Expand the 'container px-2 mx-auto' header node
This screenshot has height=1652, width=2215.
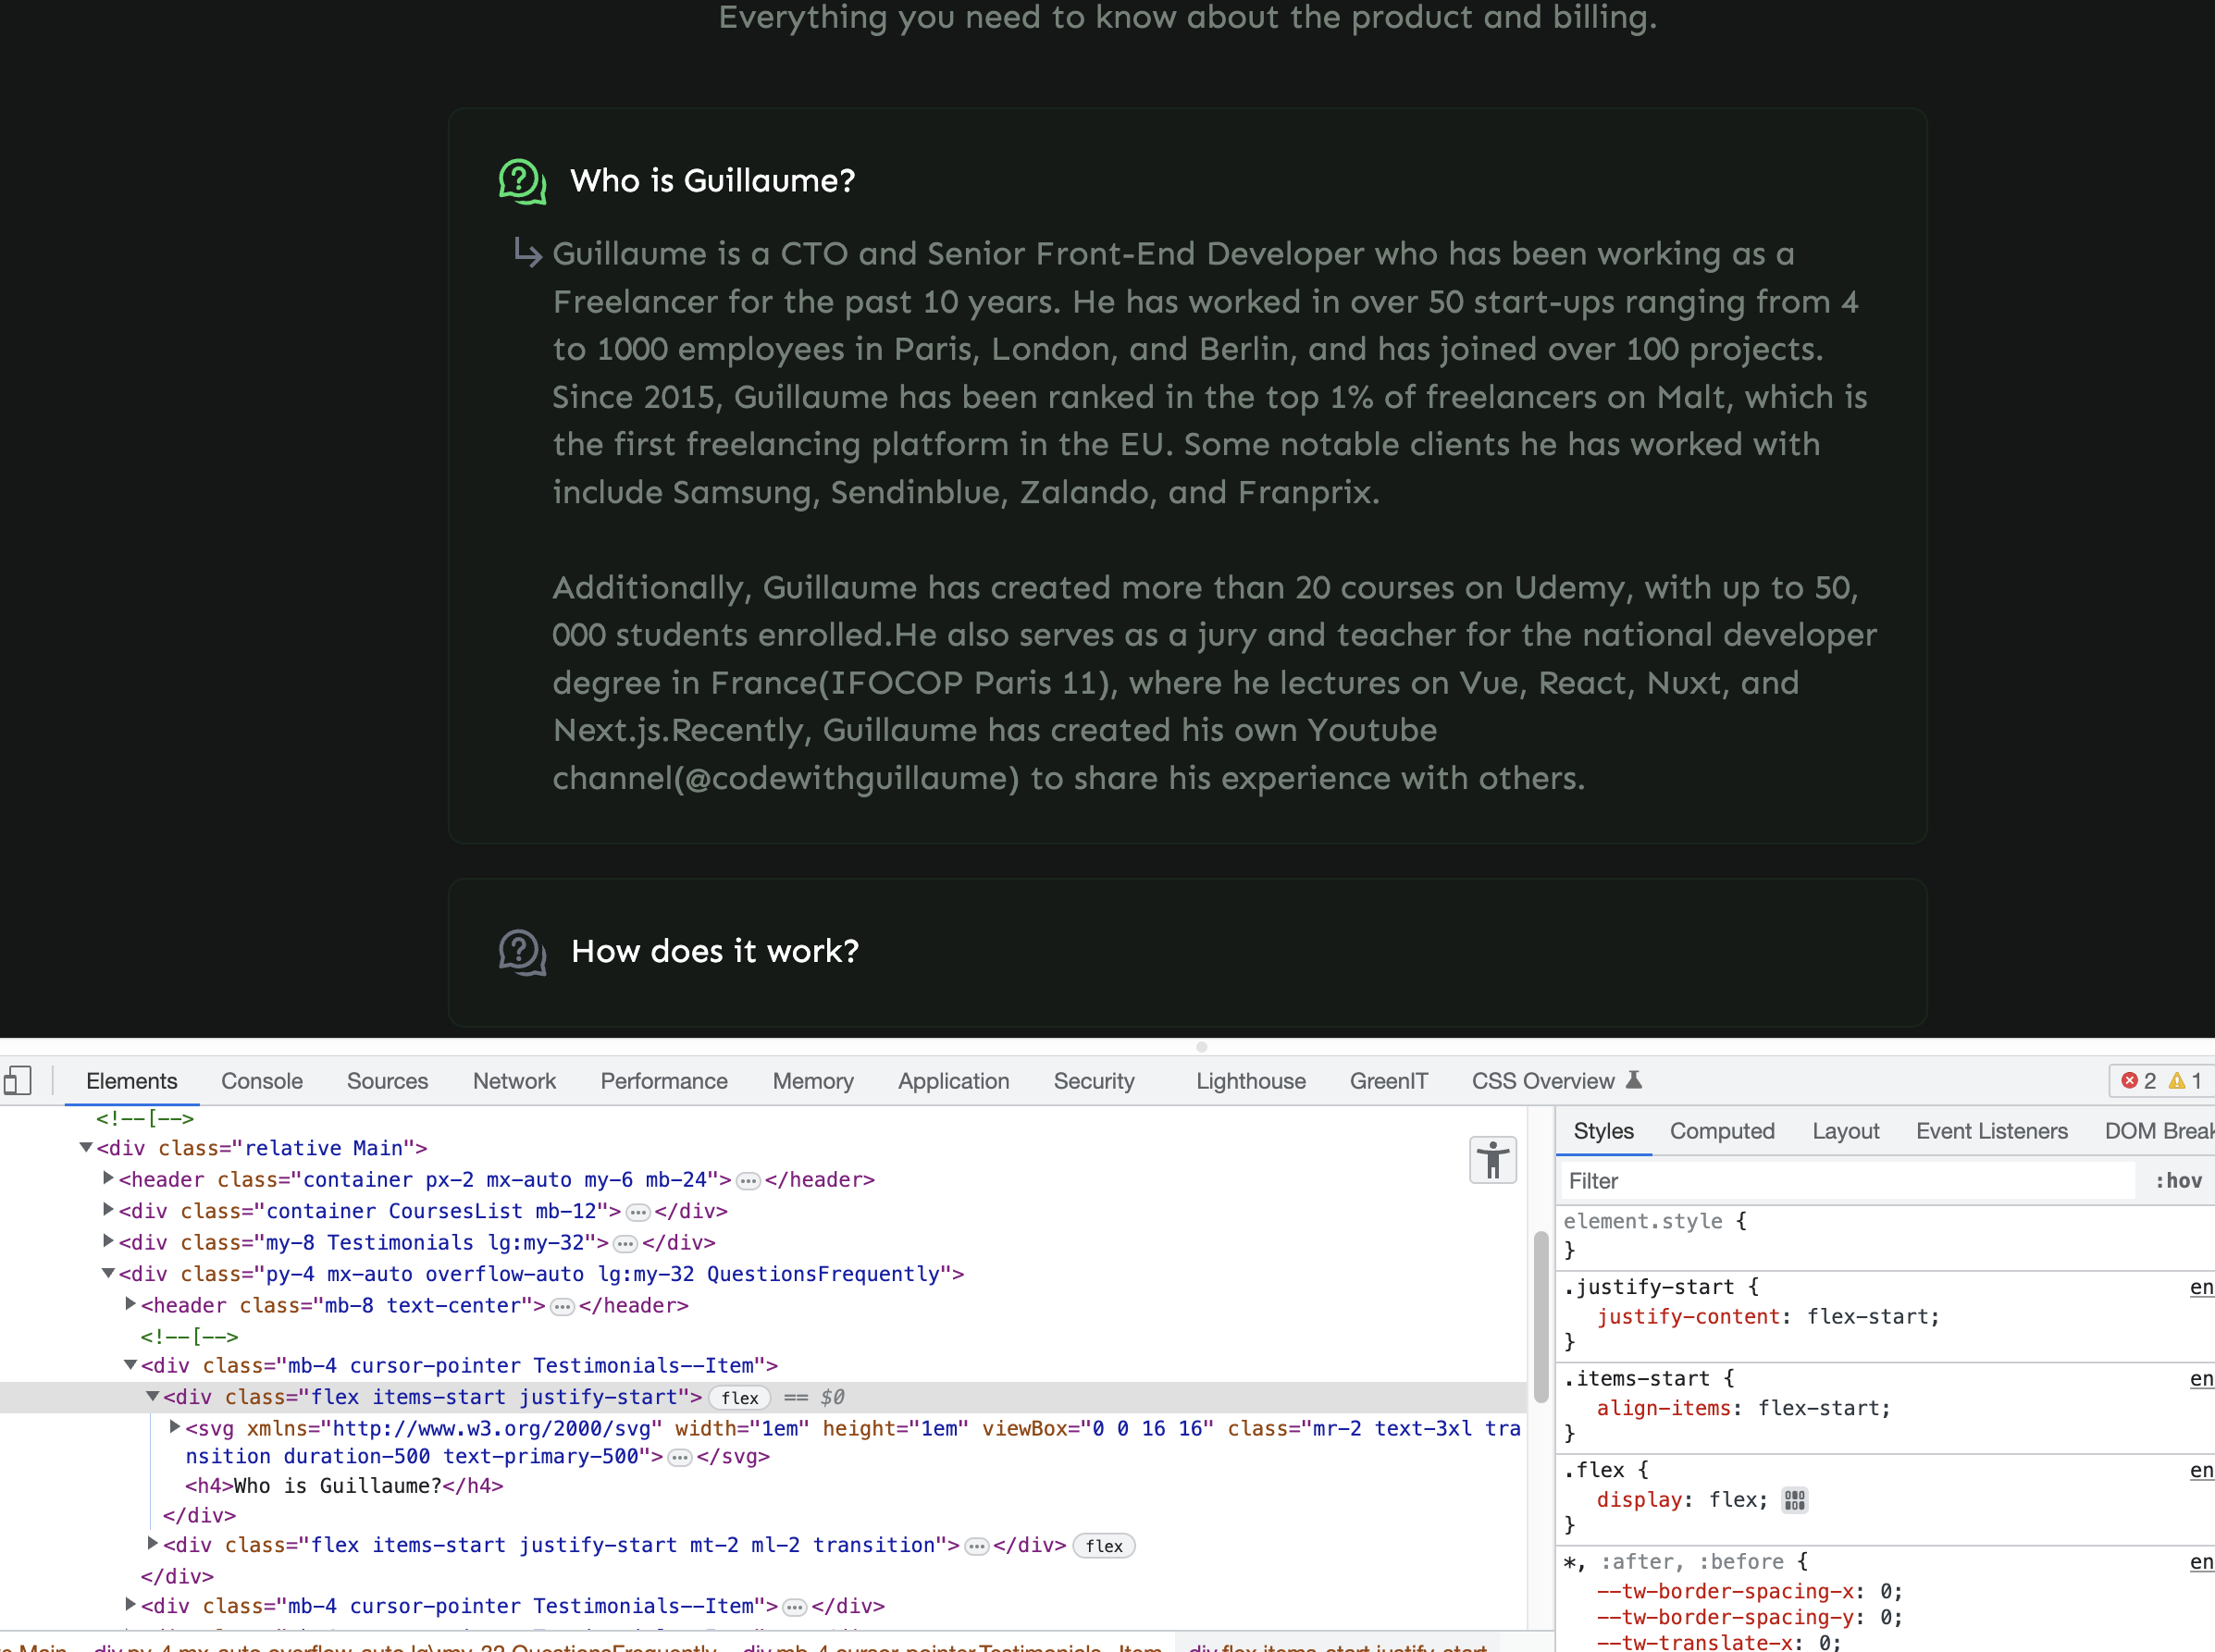coord(108,1179)
